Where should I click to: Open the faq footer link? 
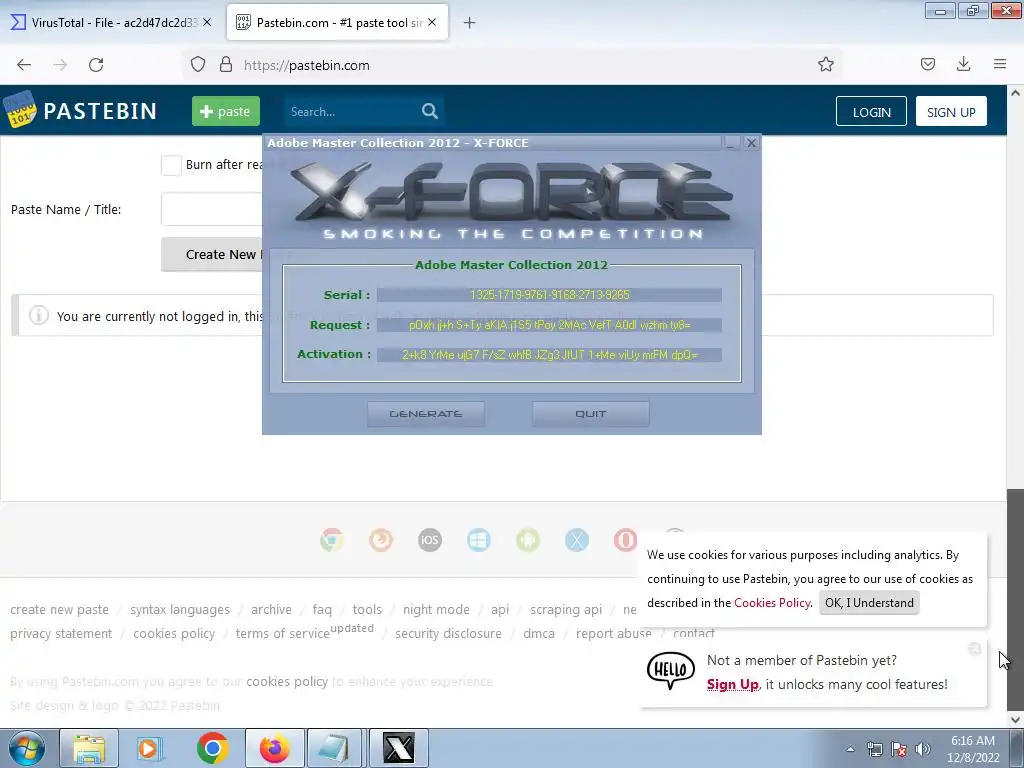pos(322,609)
